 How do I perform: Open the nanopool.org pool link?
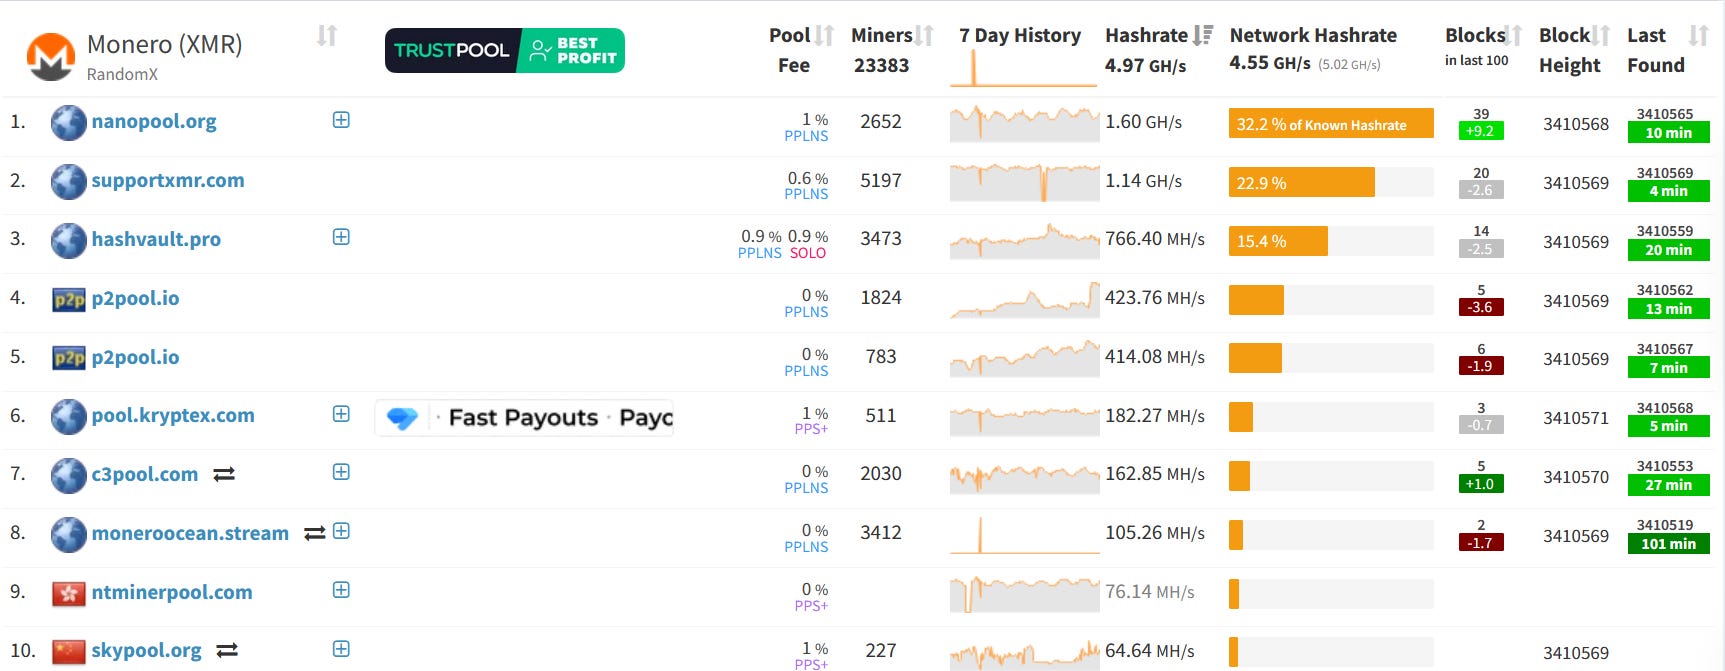pyautogui.click(x=154, y=122)
